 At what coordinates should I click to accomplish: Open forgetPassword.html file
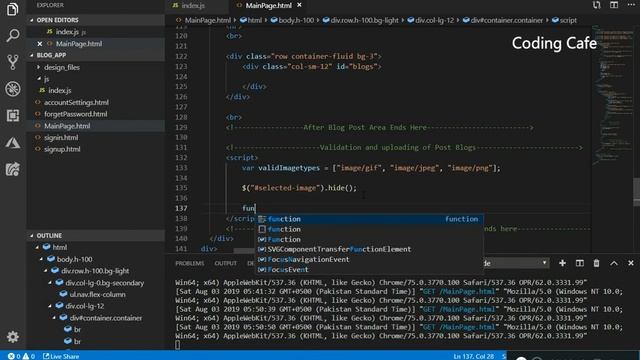(x=76, y=114)
